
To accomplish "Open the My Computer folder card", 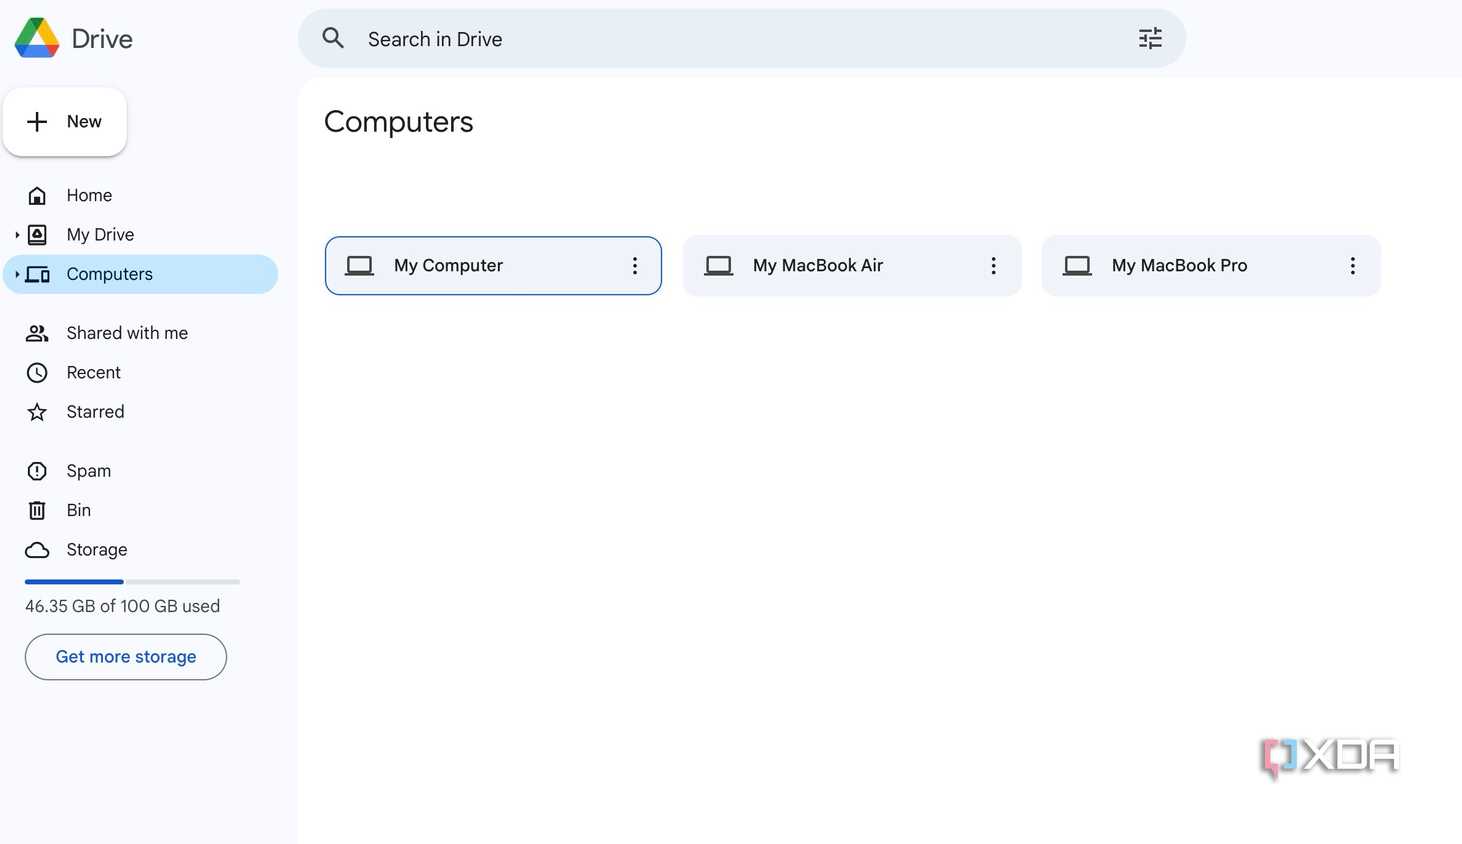I will (x=493, y=266).
